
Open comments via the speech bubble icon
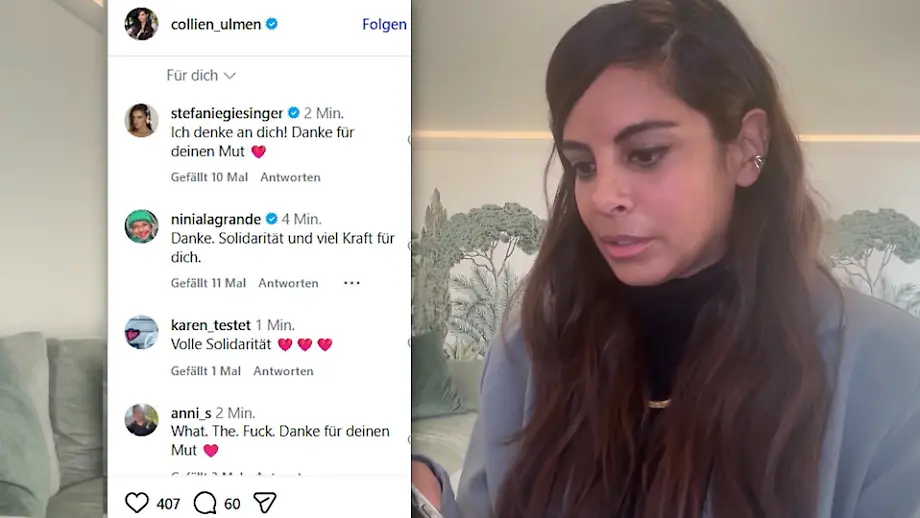[x=205, y=503]
